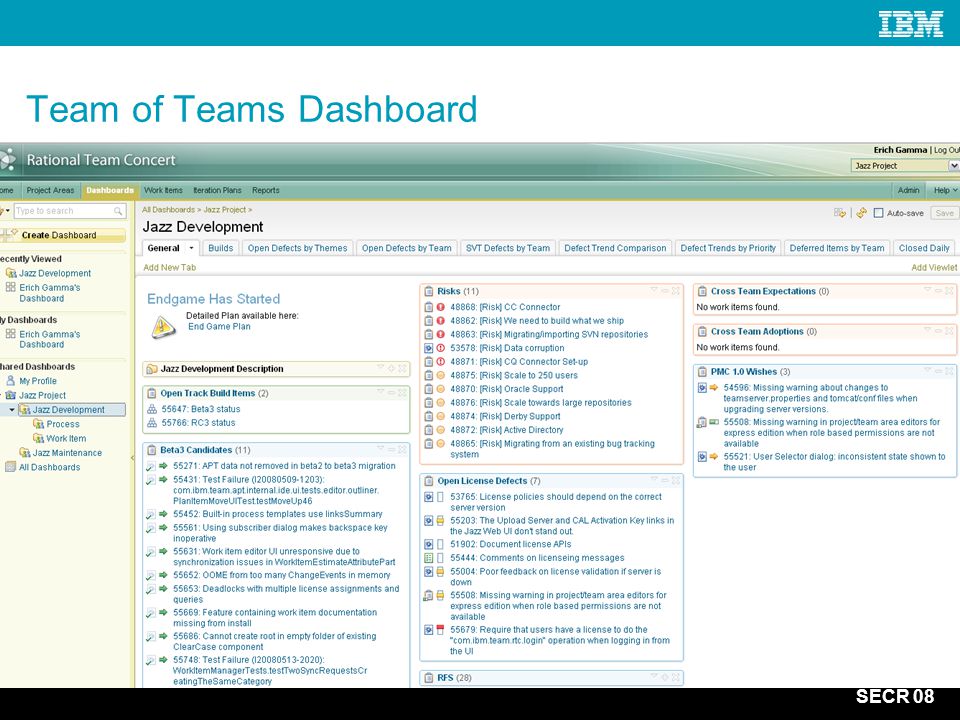Click orange priority icon for 48875 Scale to 250 users
The height and width of the screenshot is (720, 960).
pos(440,375)
